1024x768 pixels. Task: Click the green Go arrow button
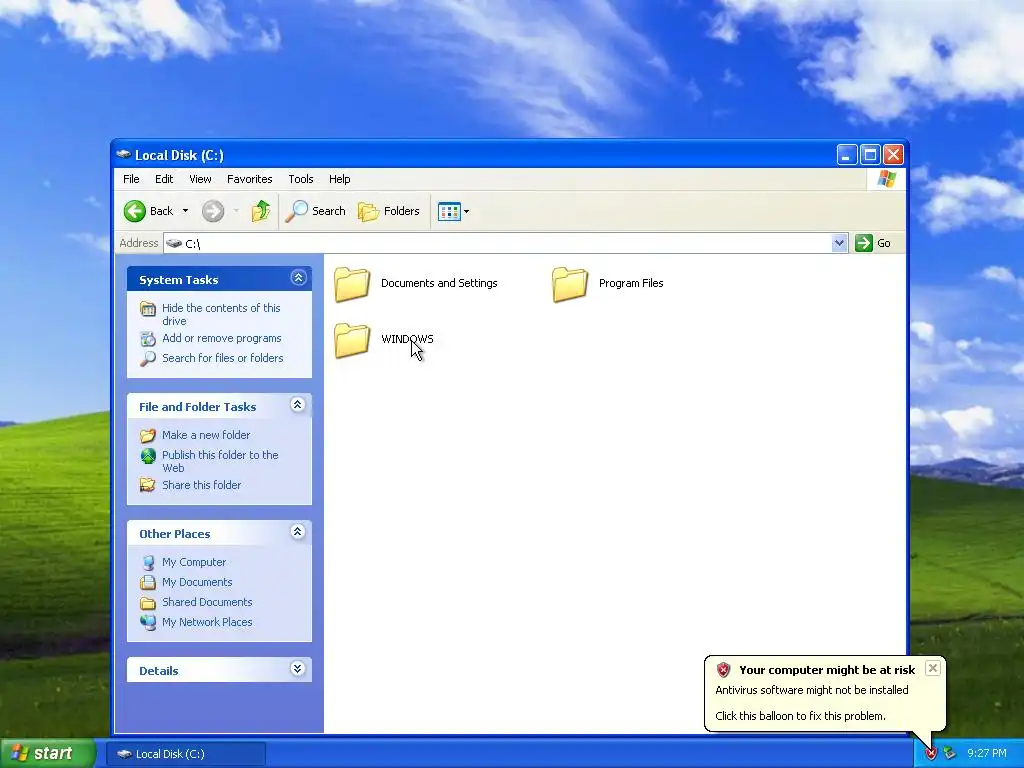point(864,243)
